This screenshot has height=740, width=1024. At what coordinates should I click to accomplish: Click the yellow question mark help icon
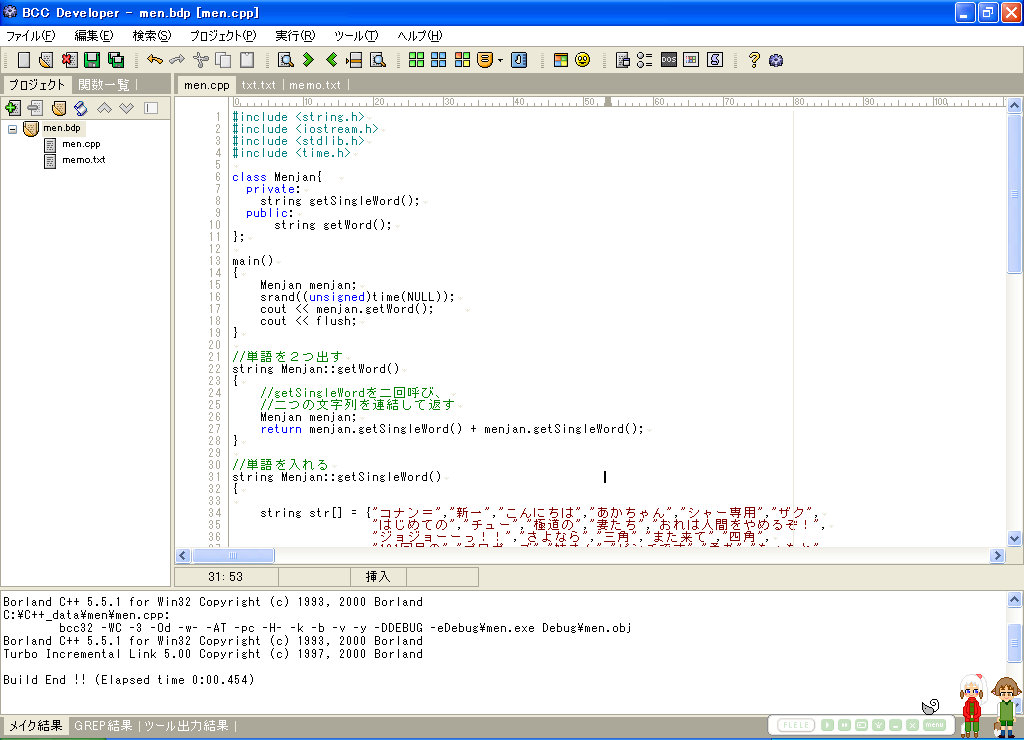(754, 60)
